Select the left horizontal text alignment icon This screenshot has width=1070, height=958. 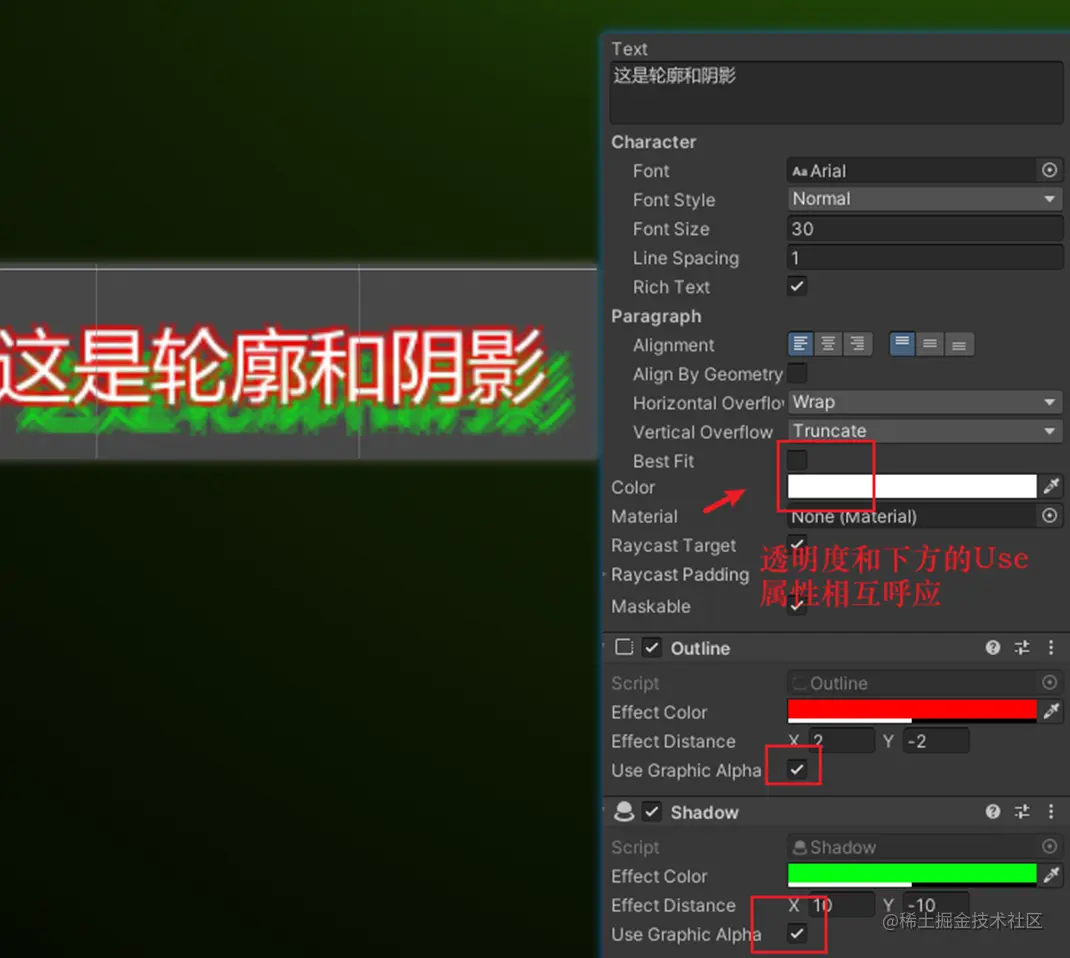800,343
